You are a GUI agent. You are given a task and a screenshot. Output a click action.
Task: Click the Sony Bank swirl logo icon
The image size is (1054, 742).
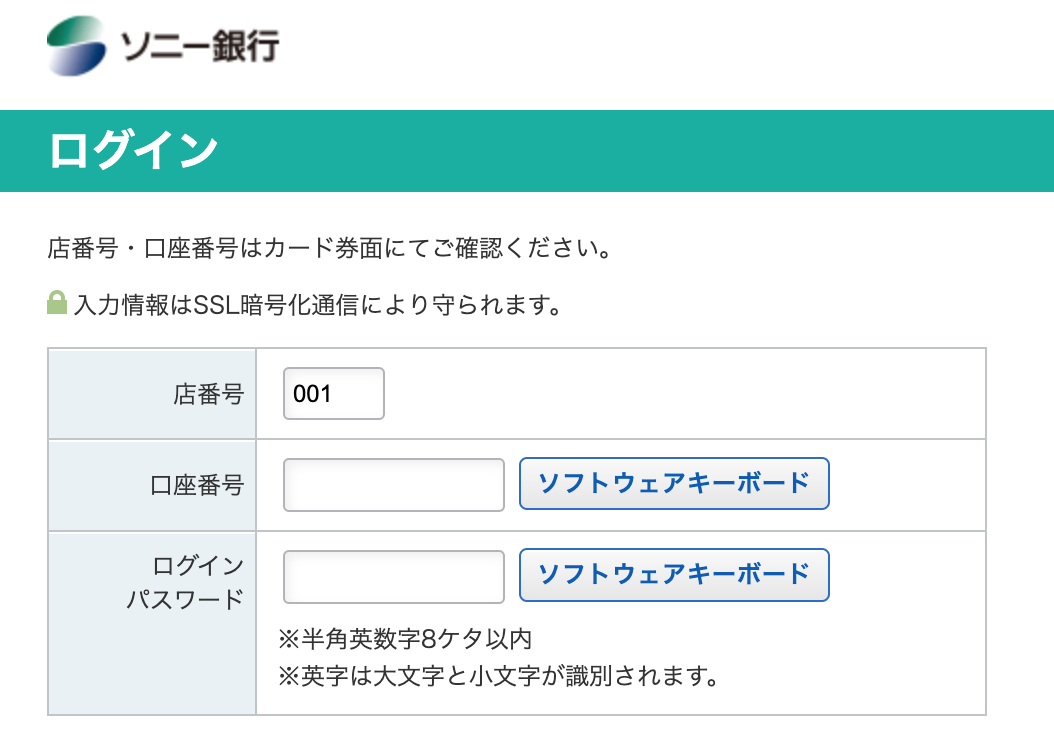click(76, 46)
